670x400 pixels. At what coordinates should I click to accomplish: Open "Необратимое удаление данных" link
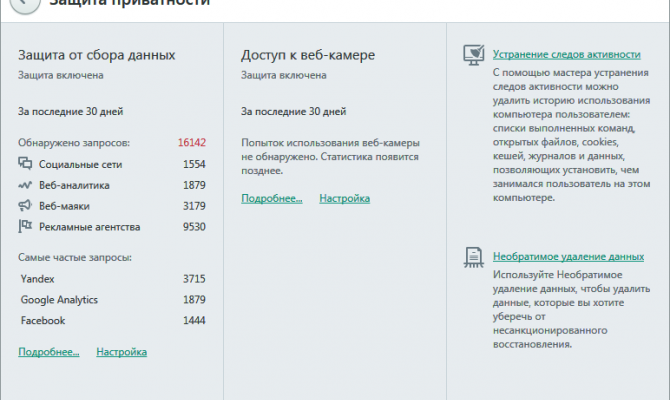tap(568, 256)
